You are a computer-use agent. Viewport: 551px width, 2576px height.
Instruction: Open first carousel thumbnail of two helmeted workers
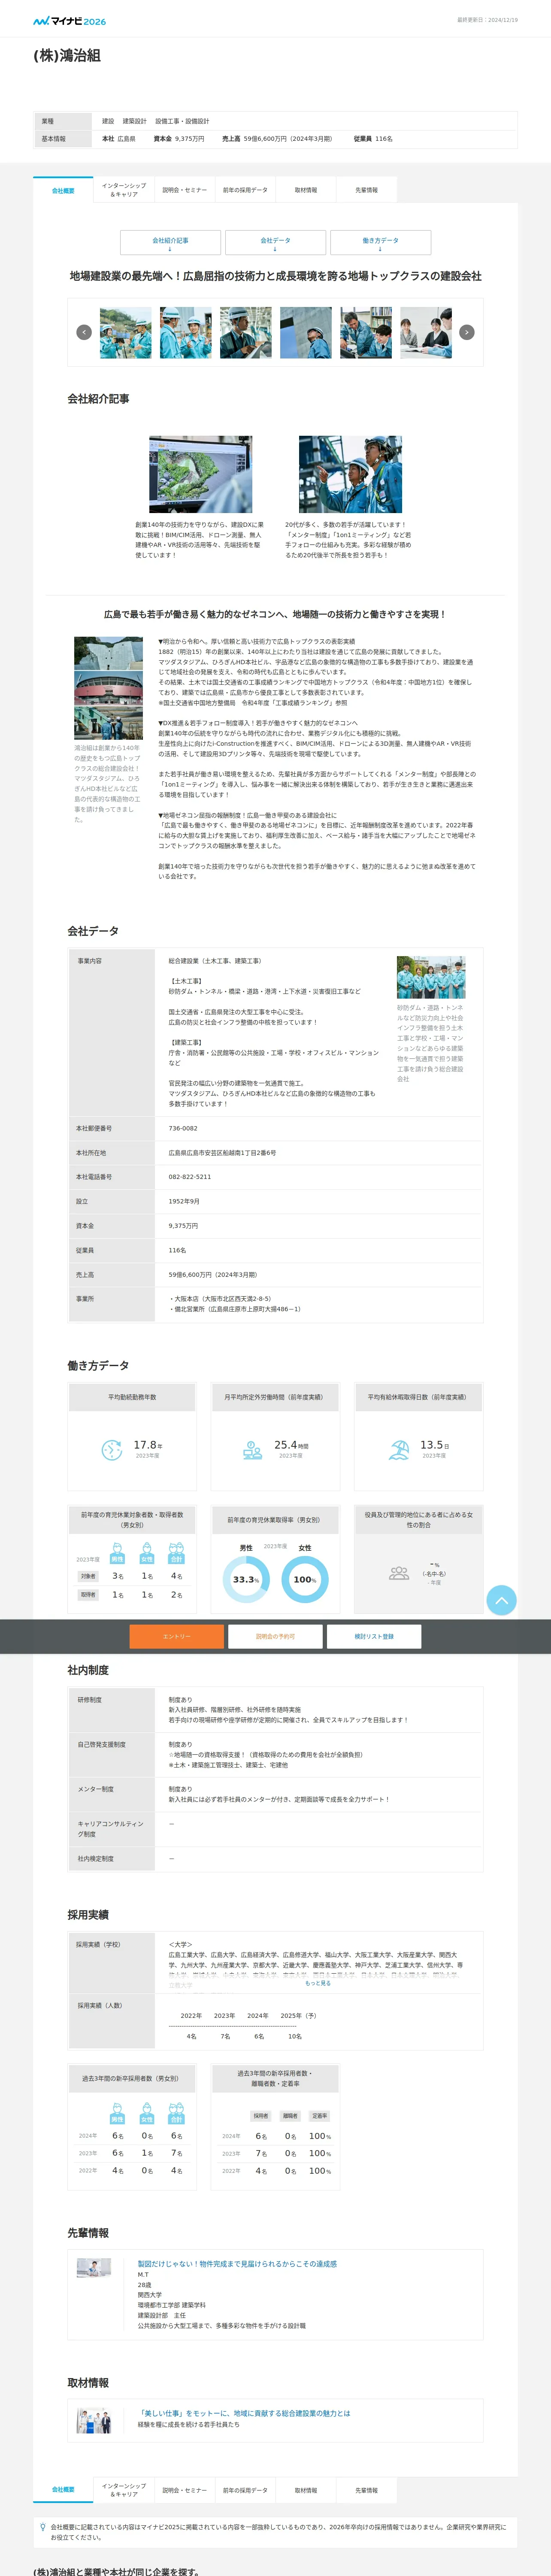click(x=126, y=332)
